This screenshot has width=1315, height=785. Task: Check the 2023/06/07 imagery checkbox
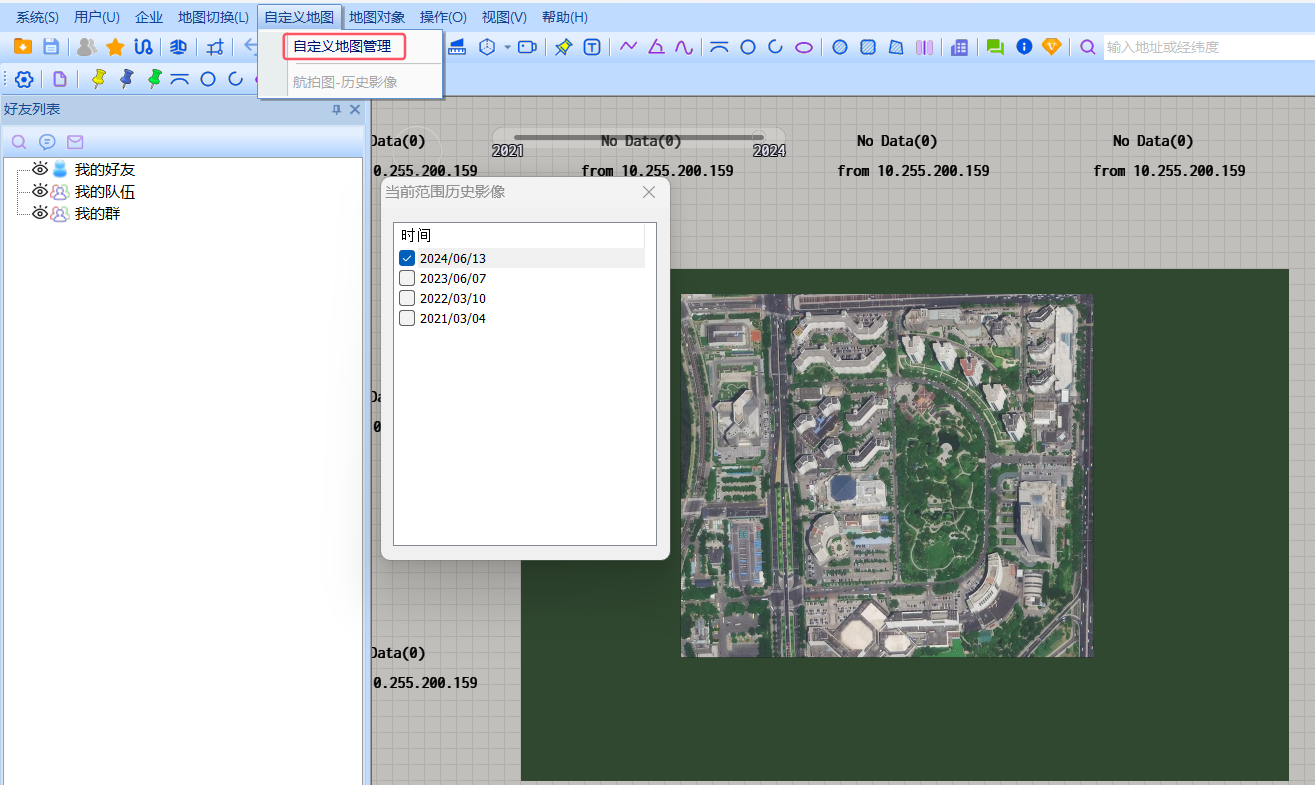(407, 278)
